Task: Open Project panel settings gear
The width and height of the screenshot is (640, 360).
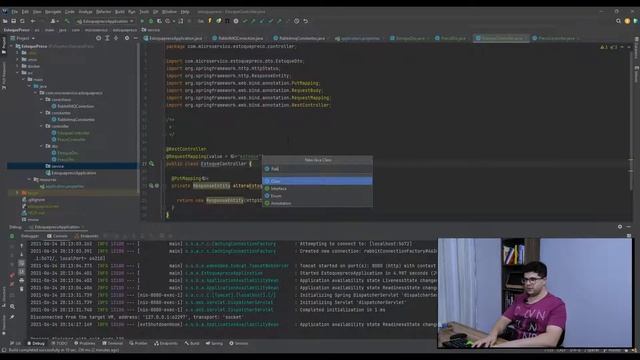Action: pyautogui.click(x=127, y=38)
